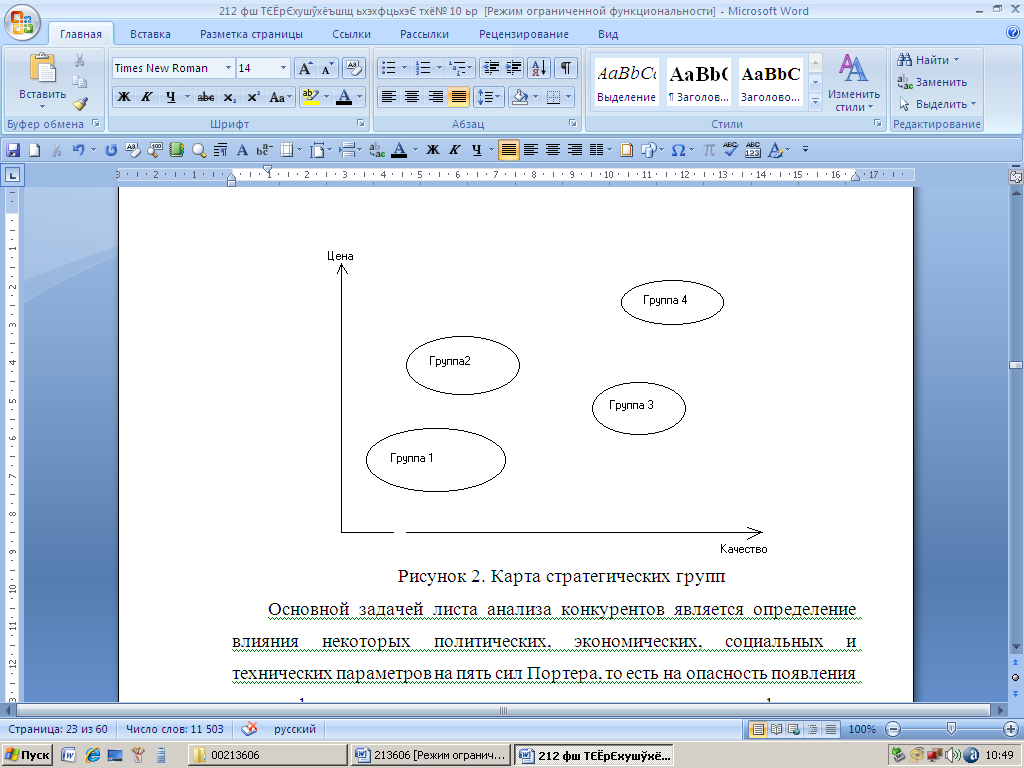Image resolution: width=1024 pixels, height=768 pixels.
Task: Click the zoom slider handle
Action: 952,729
